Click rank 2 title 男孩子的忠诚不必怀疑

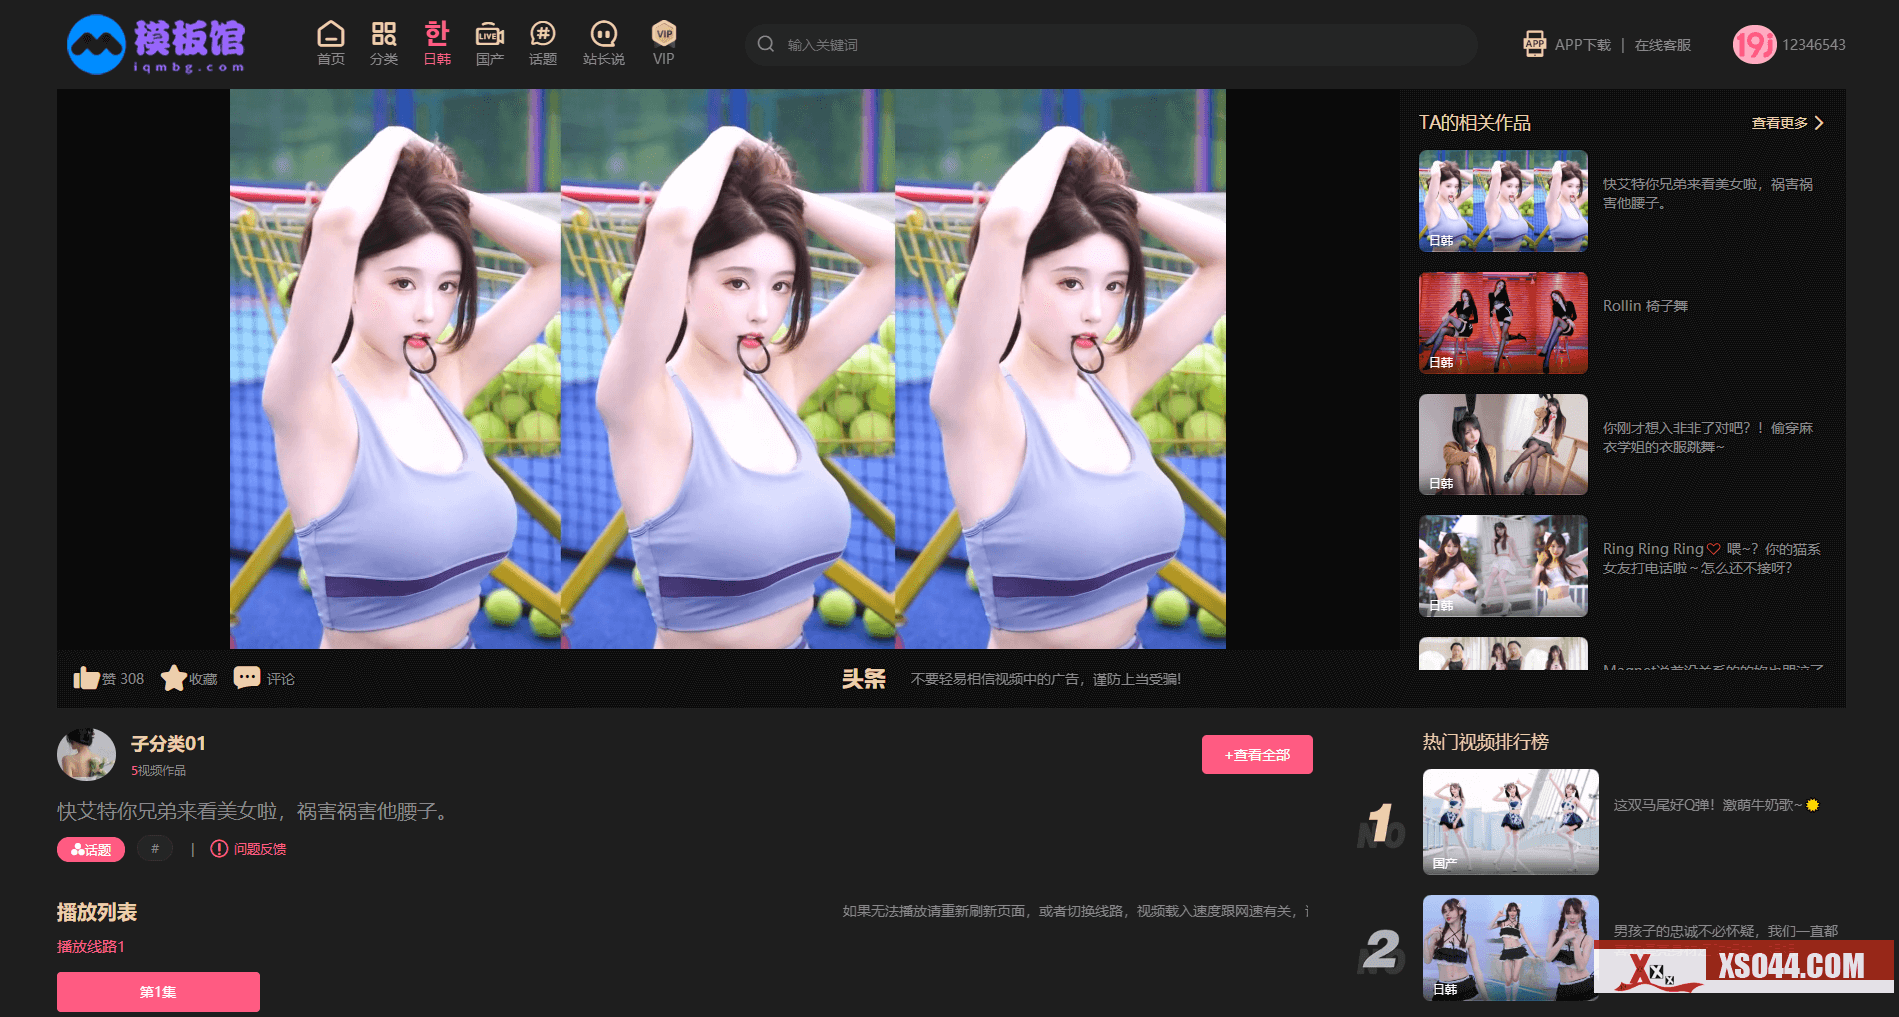pos(1725,931)
